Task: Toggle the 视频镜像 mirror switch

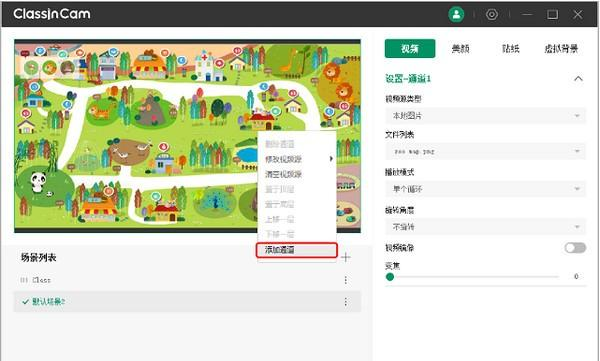Action: click(x=575, y=248)
